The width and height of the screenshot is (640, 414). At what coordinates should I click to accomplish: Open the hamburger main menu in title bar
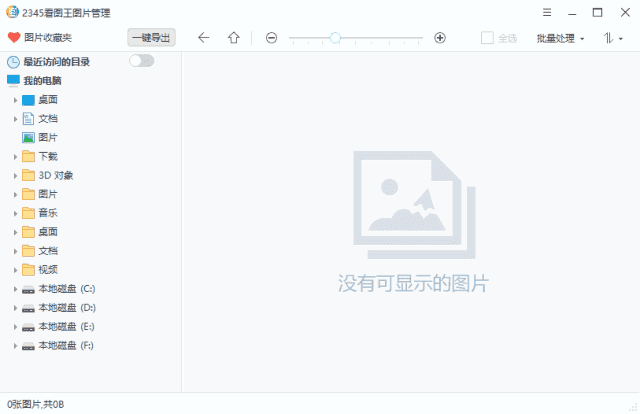pos(547,12)
